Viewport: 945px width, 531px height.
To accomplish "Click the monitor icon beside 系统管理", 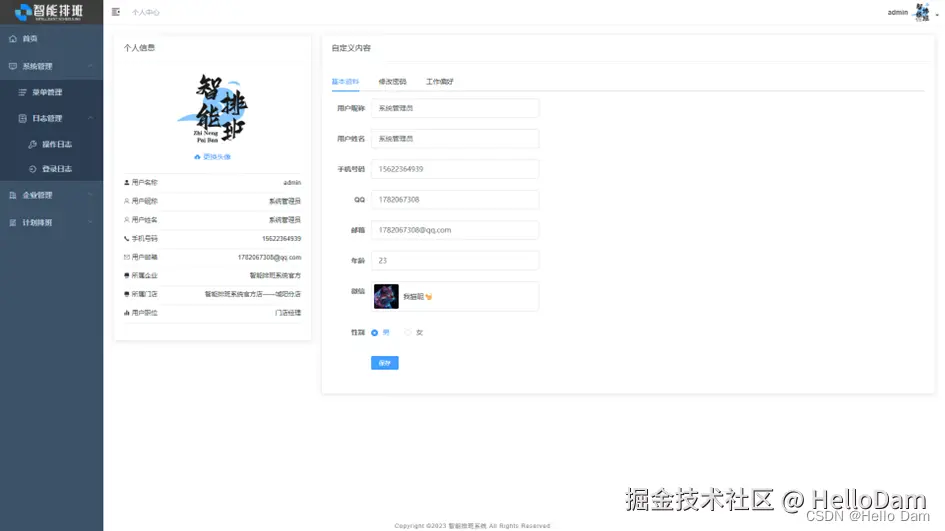I will tap(13, 66).
